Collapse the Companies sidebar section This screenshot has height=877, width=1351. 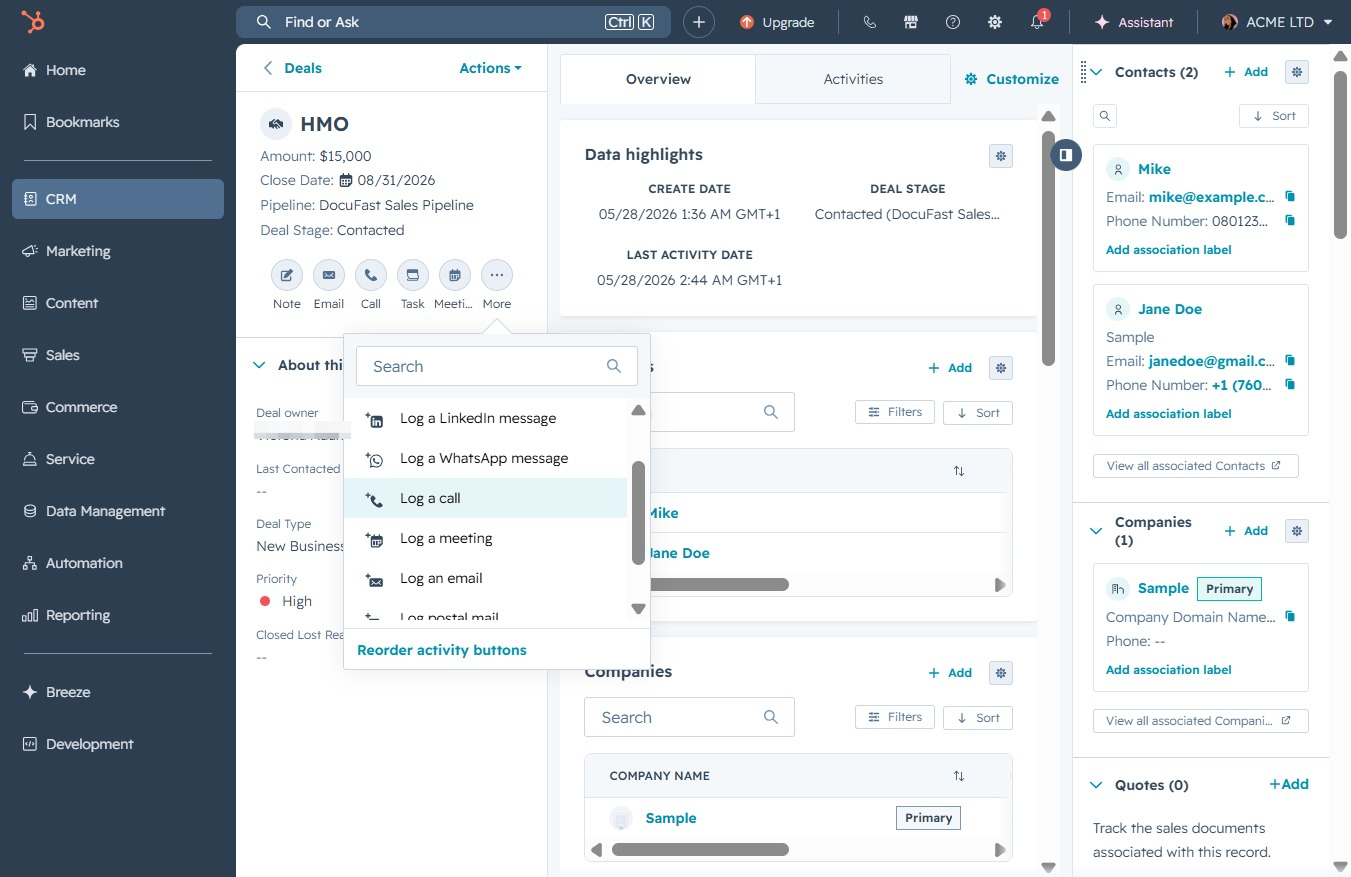click(1097, 531)
